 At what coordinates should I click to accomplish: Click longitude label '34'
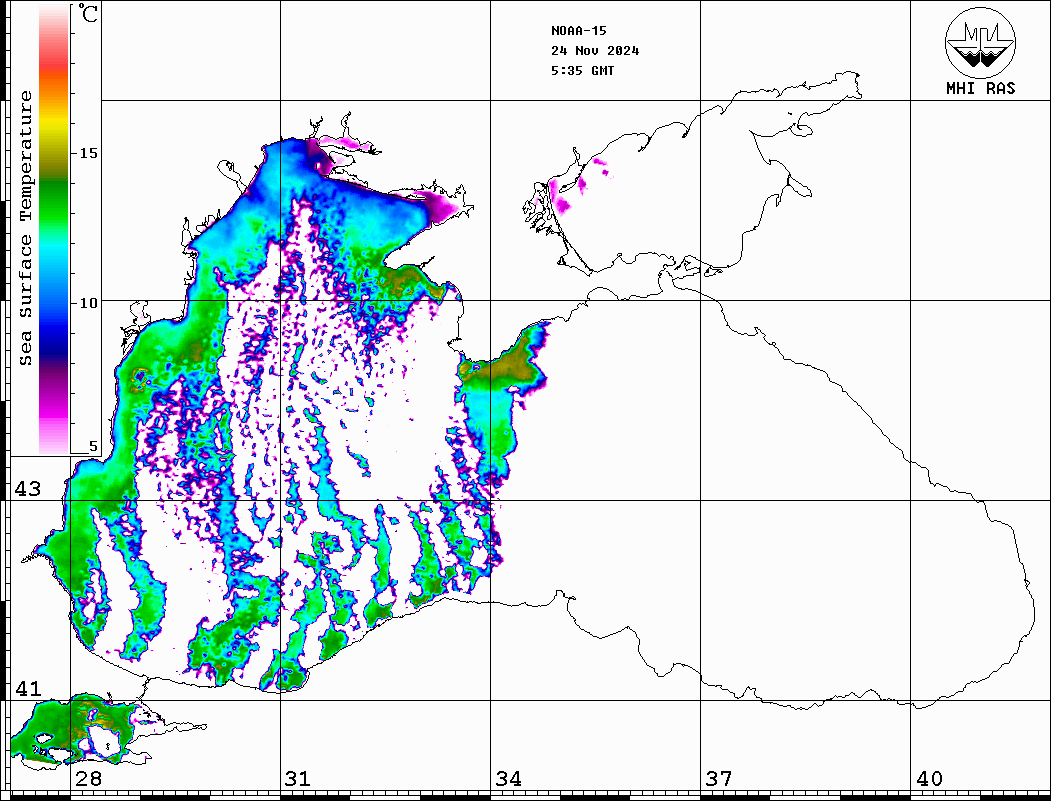pyautogui.click(x=508, y=779)
